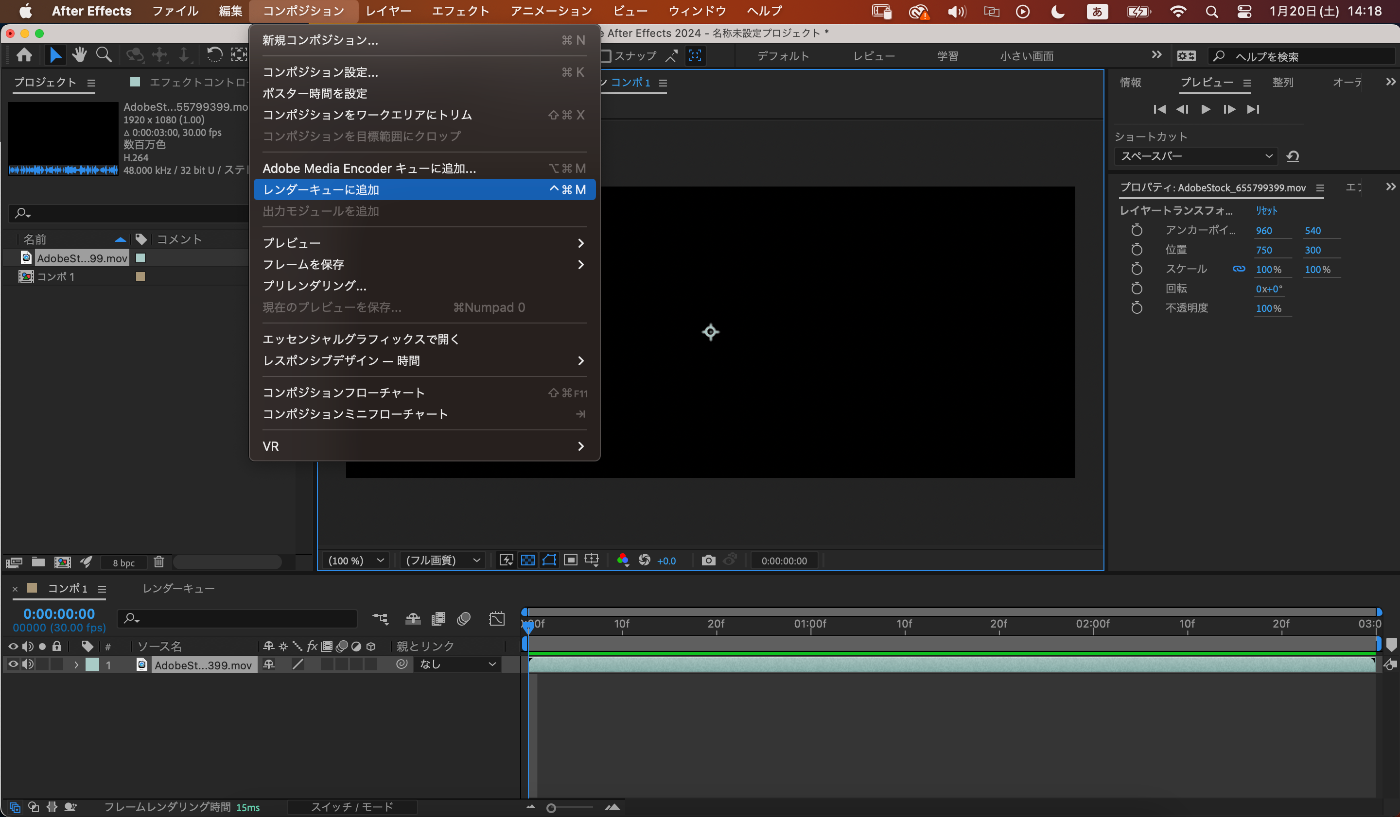
Task: Toggle the transparency grid in the viewer
Action: pos(528,560)
